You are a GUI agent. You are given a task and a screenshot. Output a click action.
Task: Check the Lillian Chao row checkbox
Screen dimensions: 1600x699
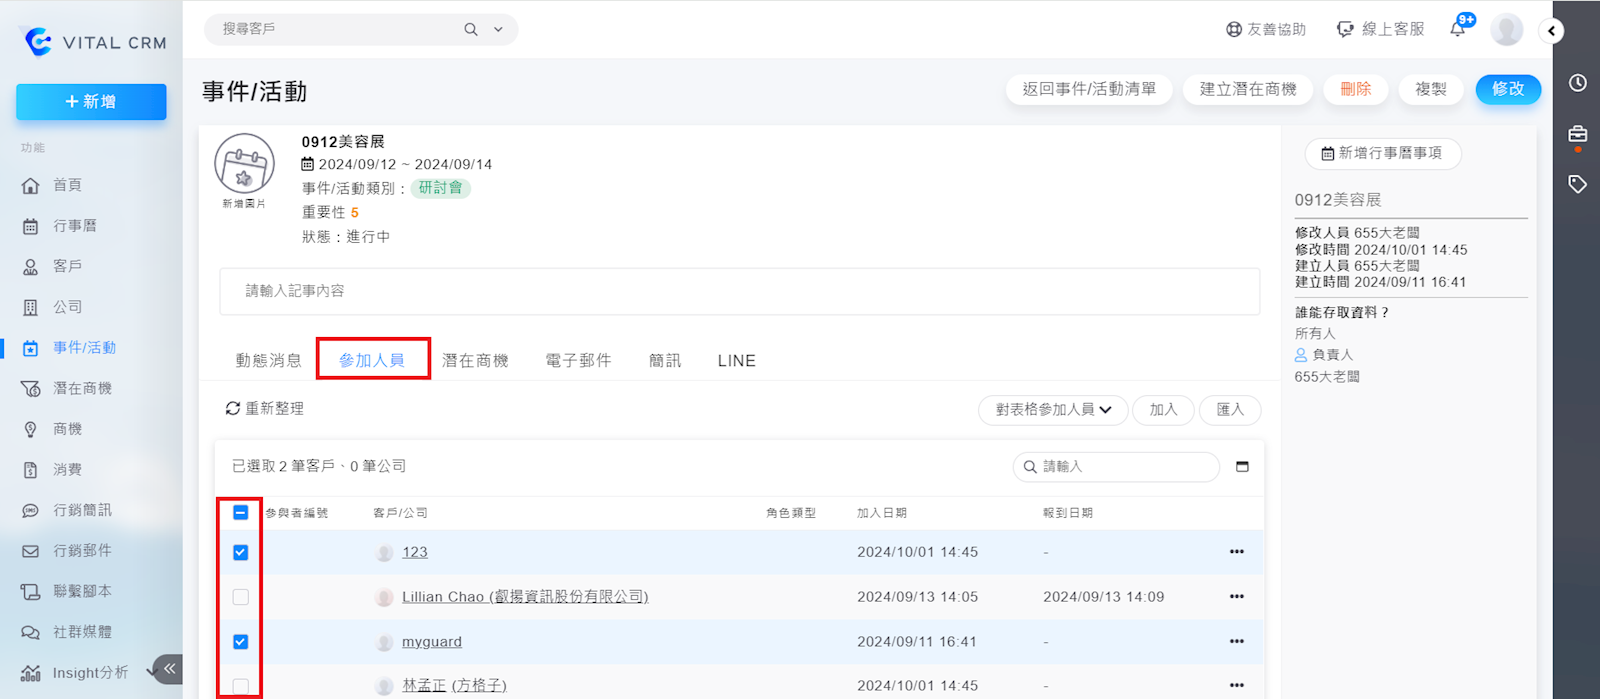(241, 597)
